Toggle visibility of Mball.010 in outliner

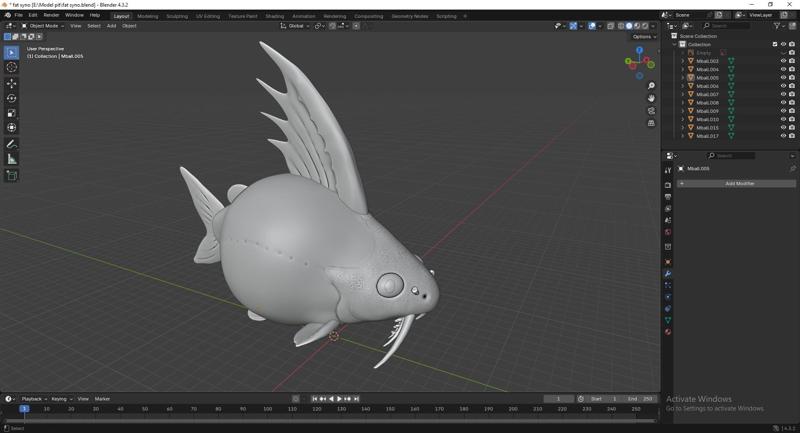tap(783, 119)
